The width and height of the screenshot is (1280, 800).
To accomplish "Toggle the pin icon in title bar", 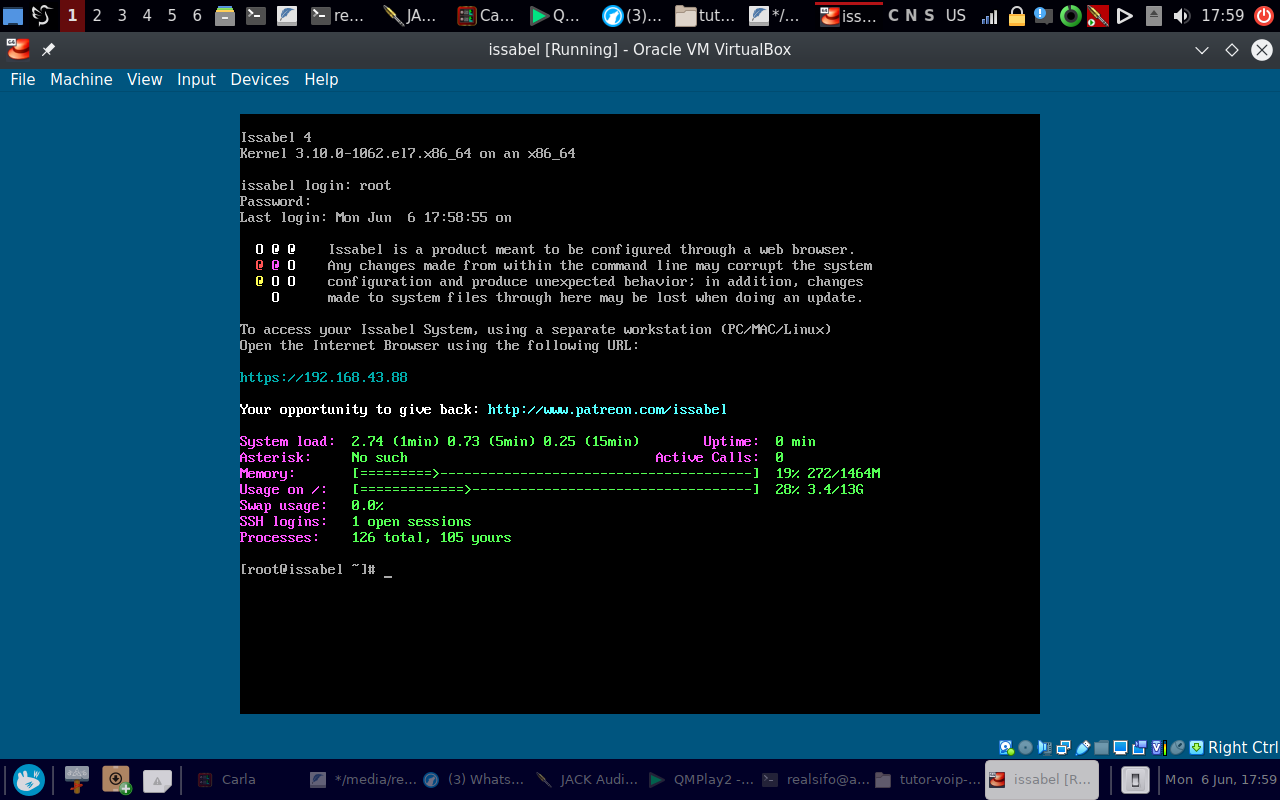I will (x=48, y=50).
